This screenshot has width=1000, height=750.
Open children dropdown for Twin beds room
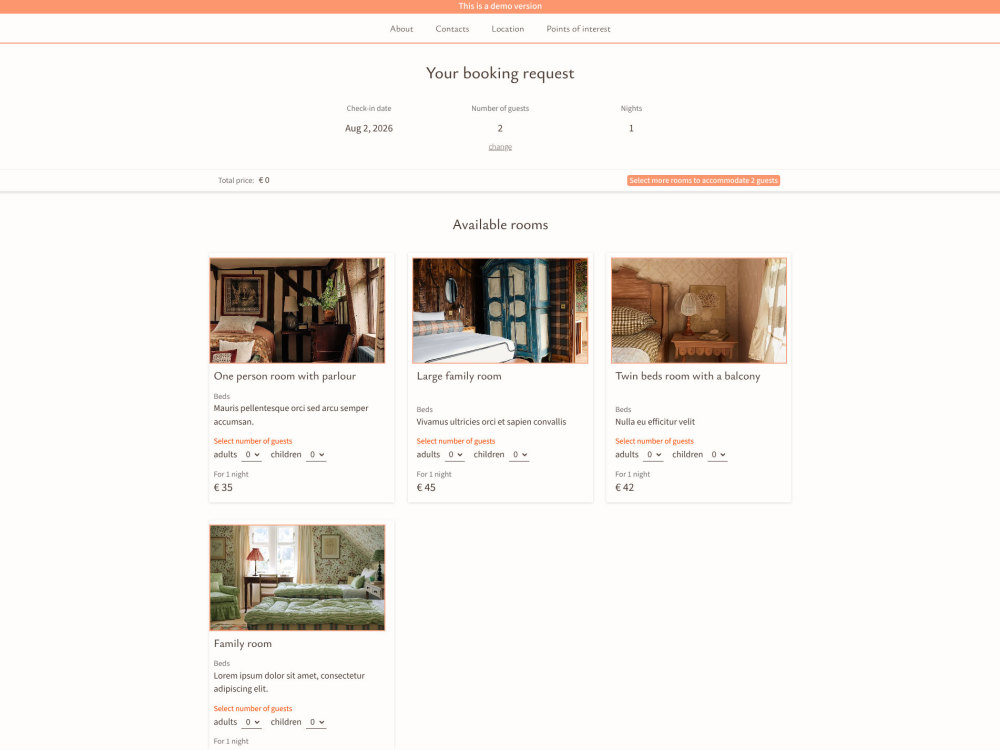click(x=717, y=455)
